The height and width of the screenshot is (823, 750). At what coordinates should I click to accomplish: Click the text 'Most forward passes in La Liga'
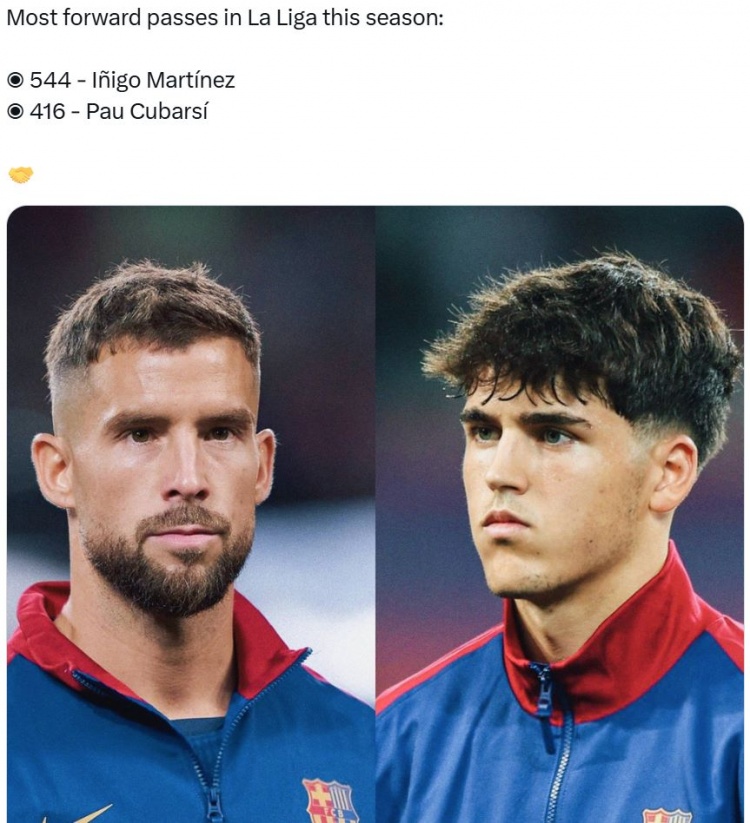coord(162,18)
